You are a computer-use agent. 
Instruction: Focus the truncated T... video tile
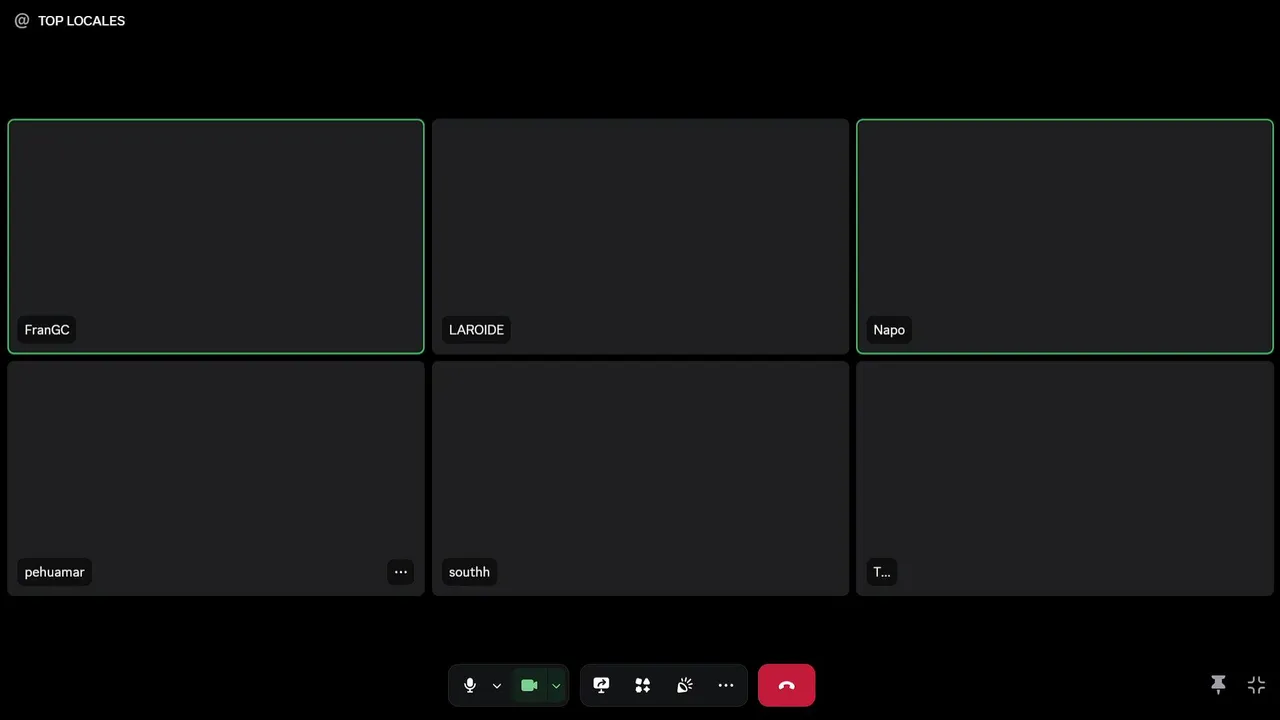[x=1065, y=479]
